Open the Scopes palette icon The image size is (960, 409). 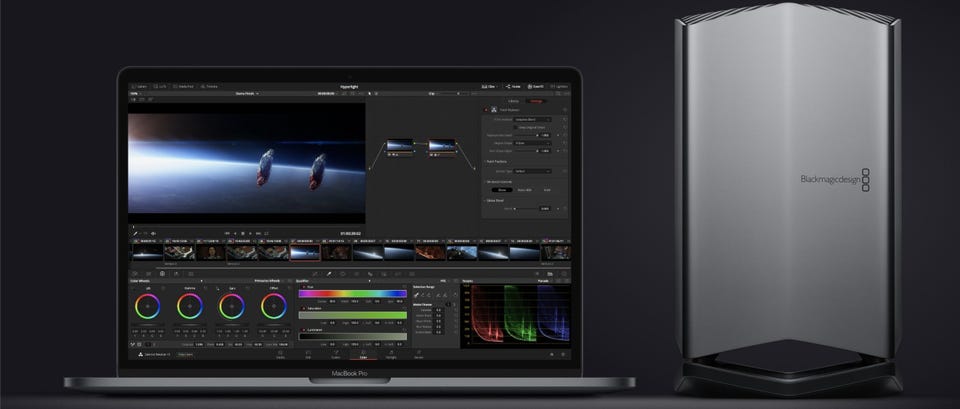550,274
